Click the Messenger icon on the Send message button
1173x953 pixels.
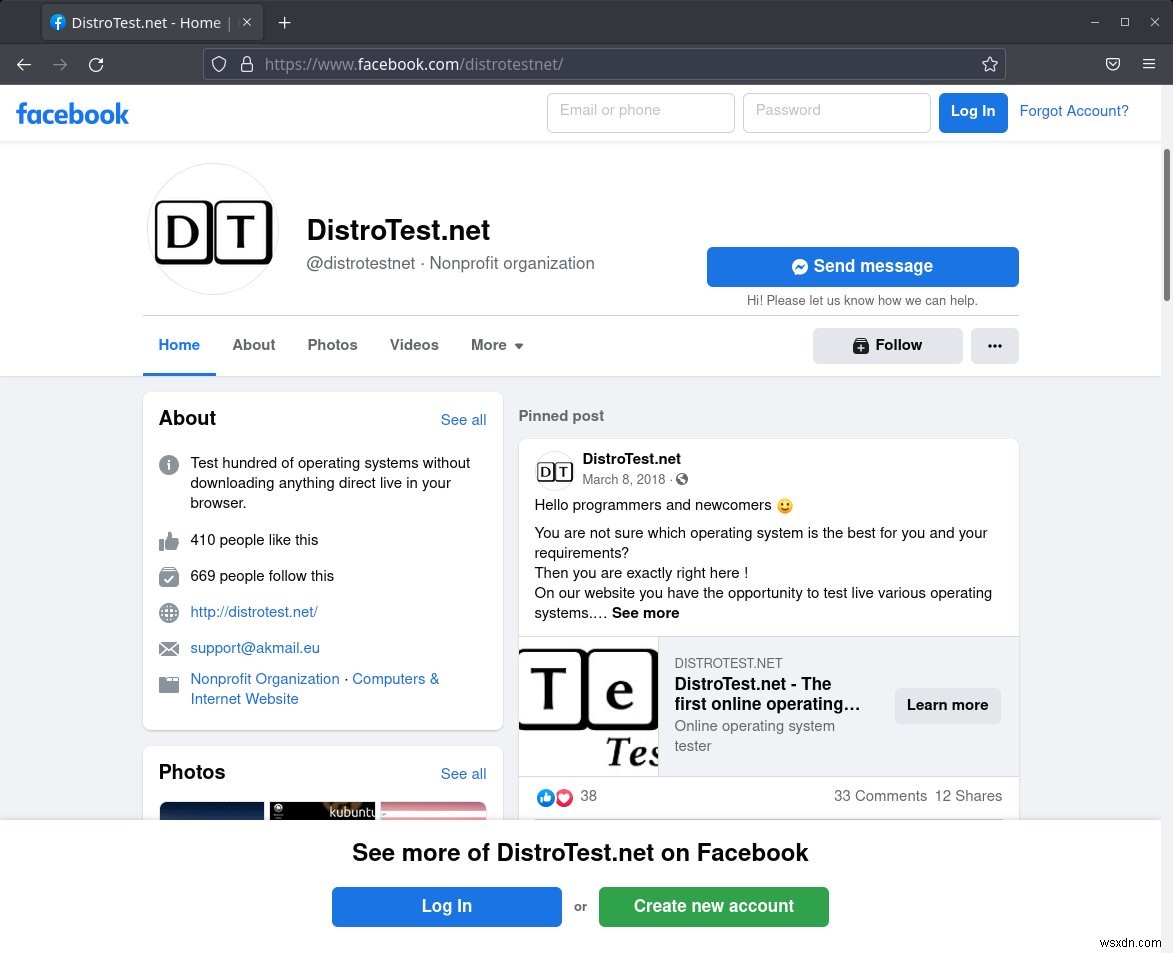[800, 266]
